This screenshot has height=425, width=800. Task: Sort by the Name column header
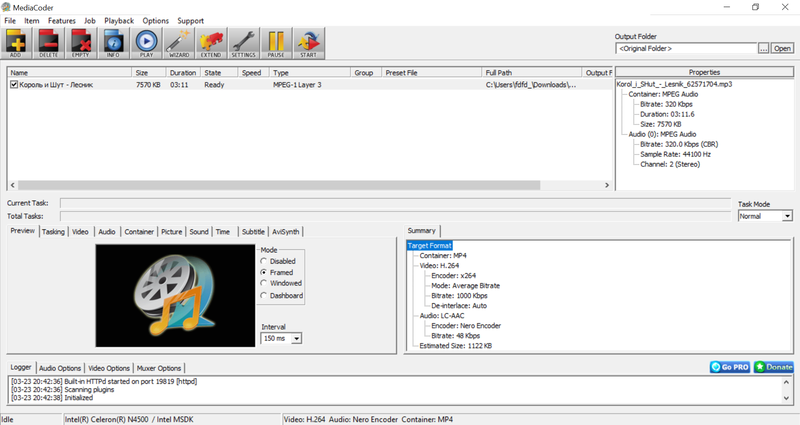69,72
